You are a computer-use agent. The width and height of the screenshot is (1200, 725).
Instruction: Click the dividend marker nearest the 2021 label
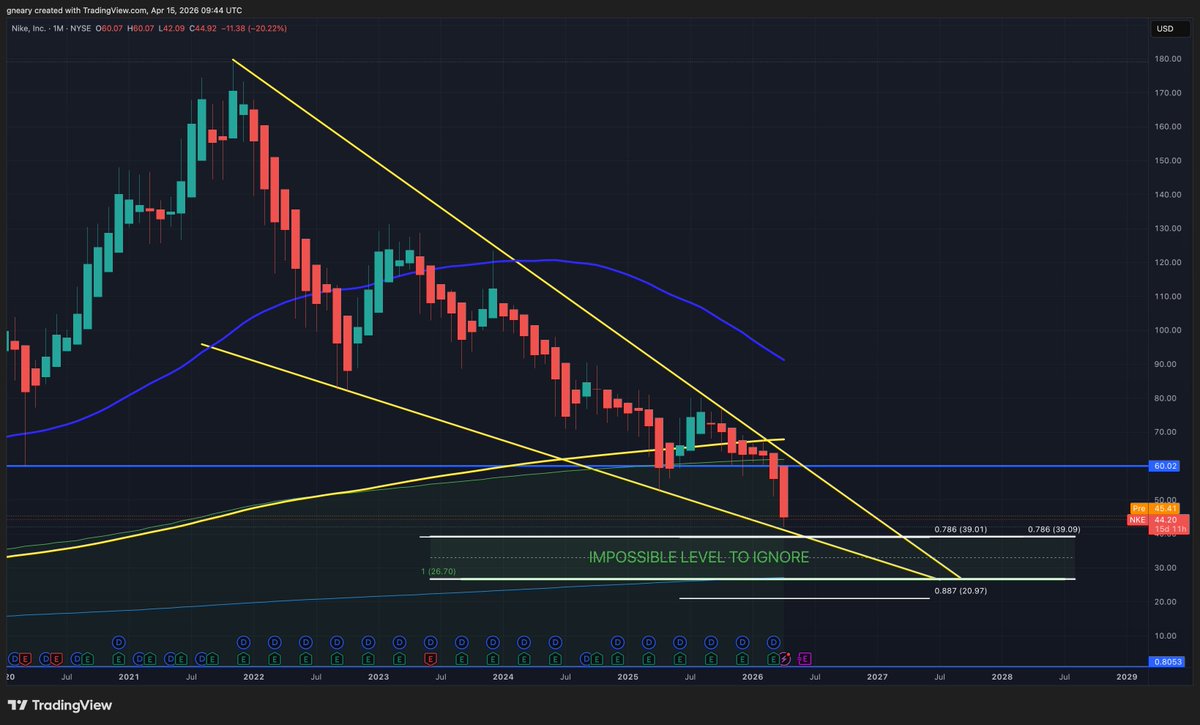click(118, 641)
